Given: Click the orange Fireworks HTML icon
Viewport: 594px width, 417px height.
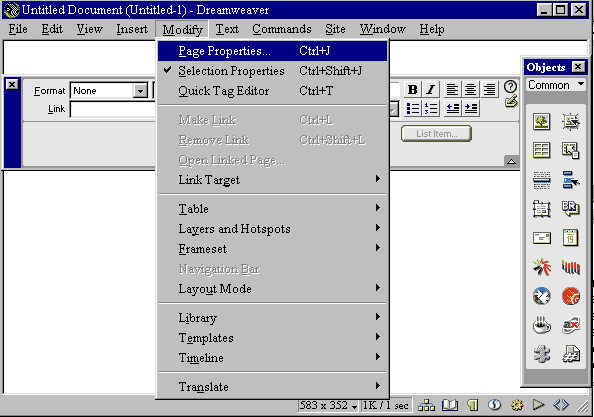Looking at the screenshot, I should tap(571, 296).
